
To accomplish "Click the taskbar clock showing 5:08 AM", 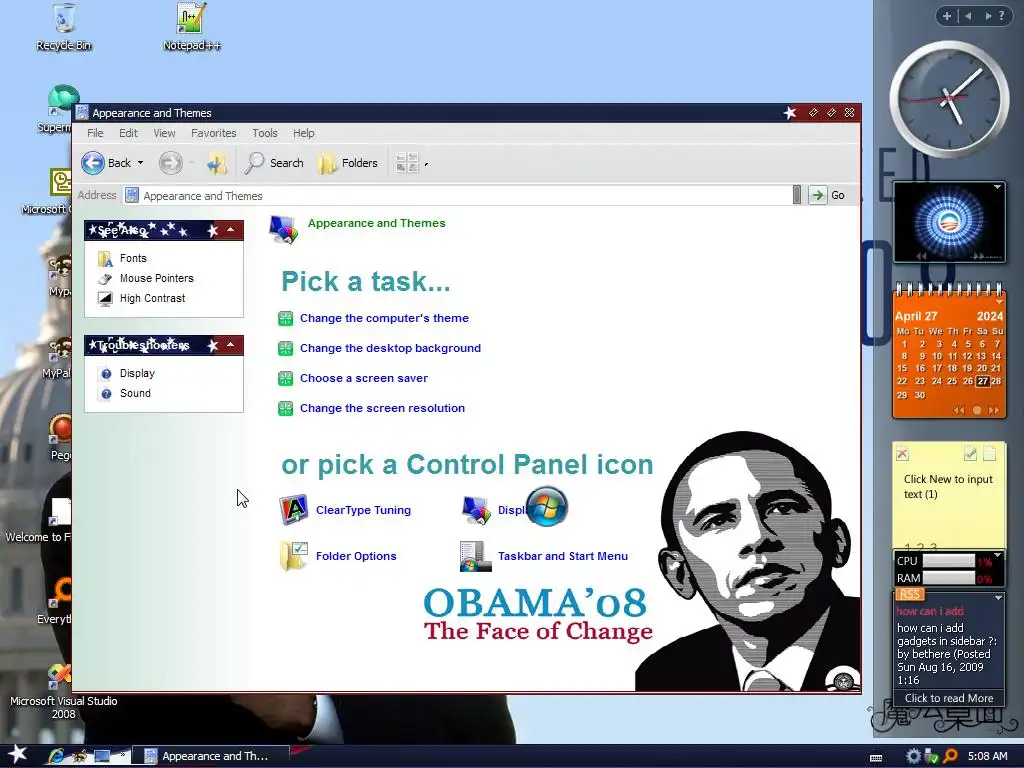I will [987, 756].
